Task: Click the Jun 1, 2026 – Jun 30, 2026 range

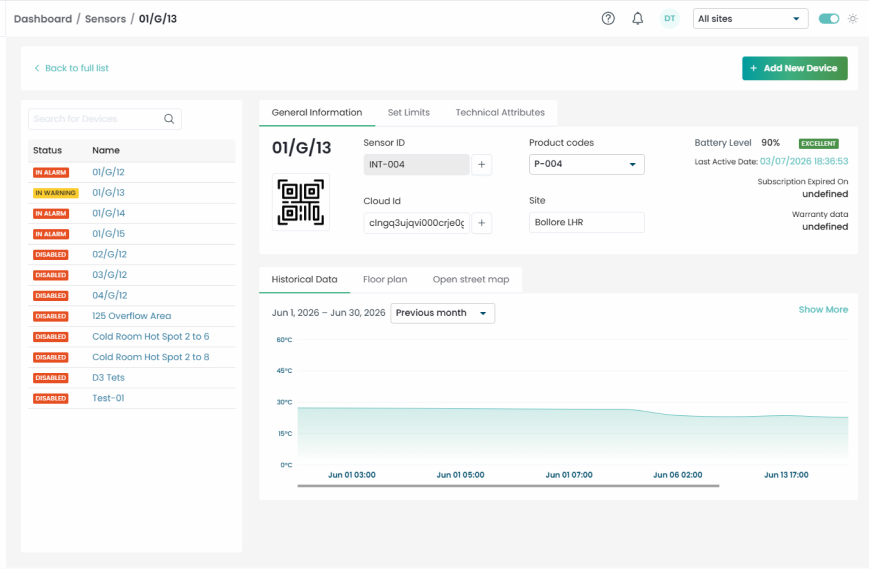Action: [x=328, y=313]
